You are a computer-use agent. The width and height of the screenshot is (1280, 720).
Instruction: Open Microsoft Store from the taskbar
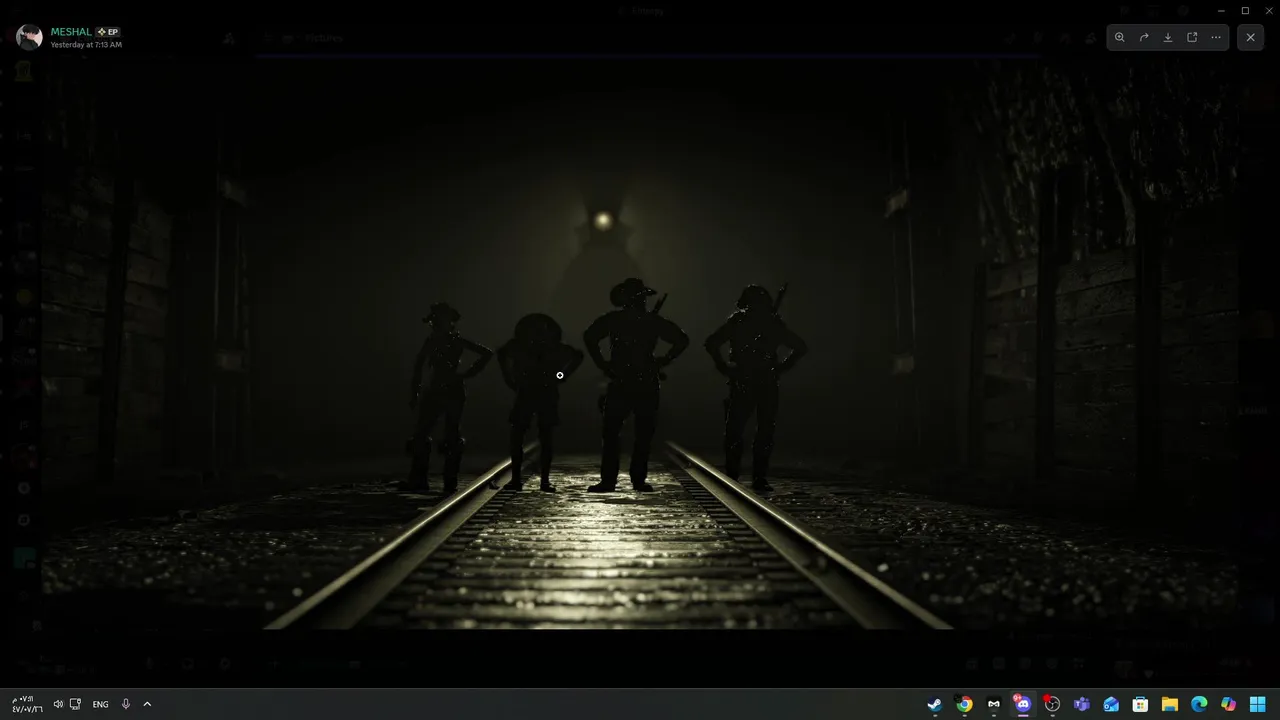click(1140, 704)
